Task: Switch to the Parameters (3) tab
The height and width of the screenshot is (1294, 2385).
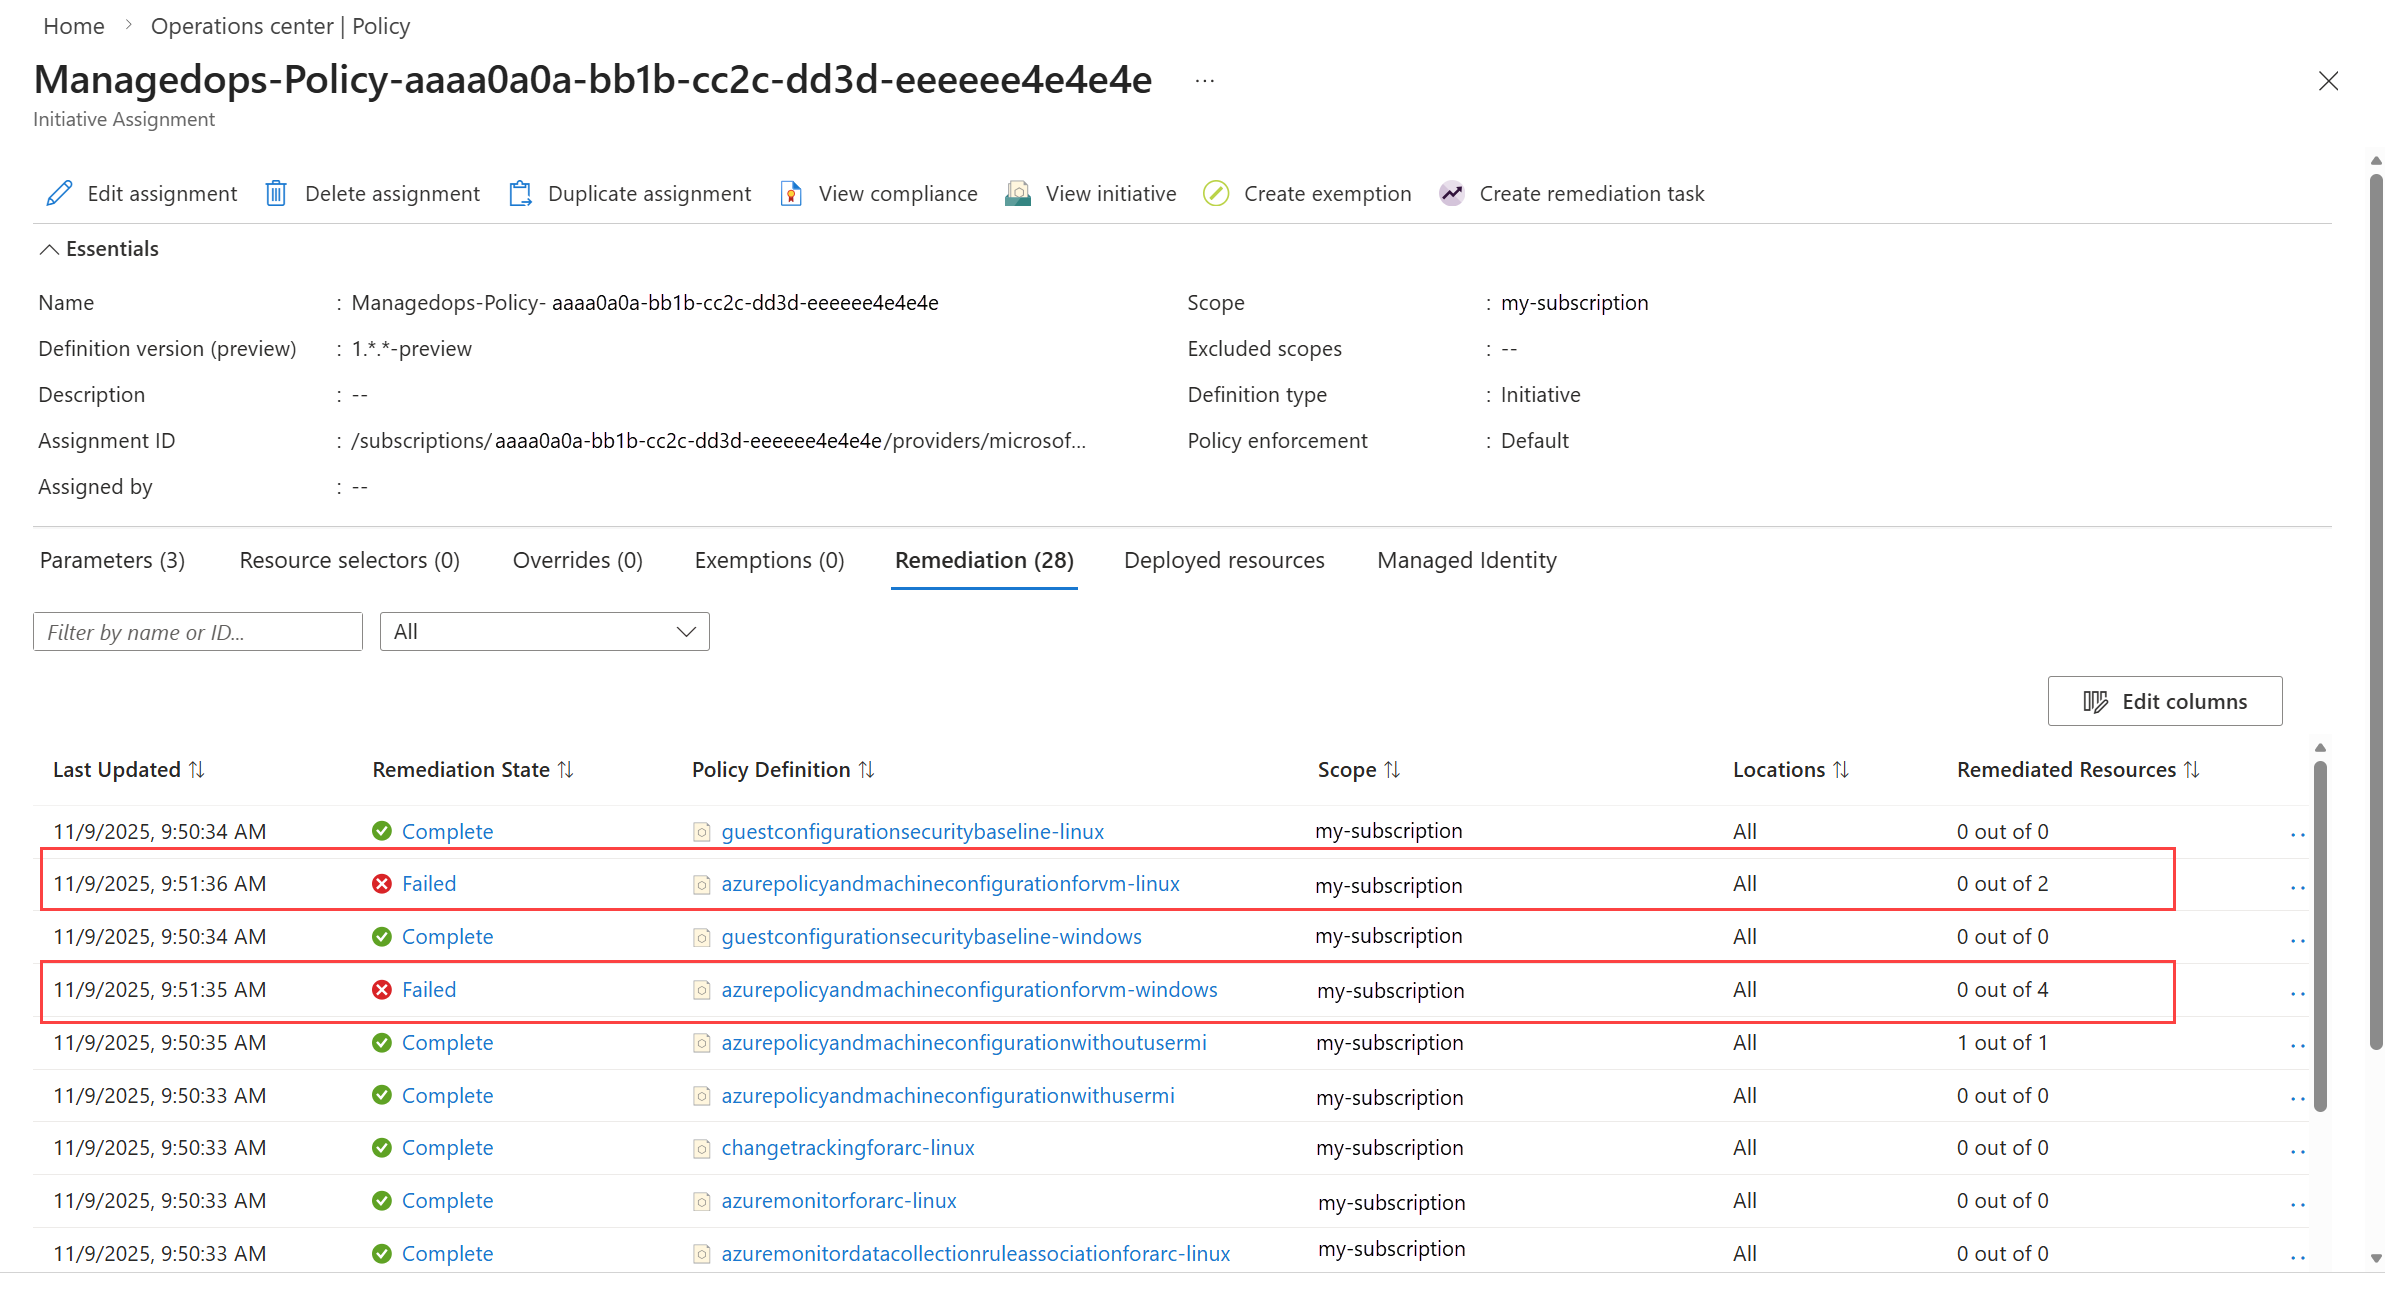Action: pyautogui.click(x=112, y=560)
